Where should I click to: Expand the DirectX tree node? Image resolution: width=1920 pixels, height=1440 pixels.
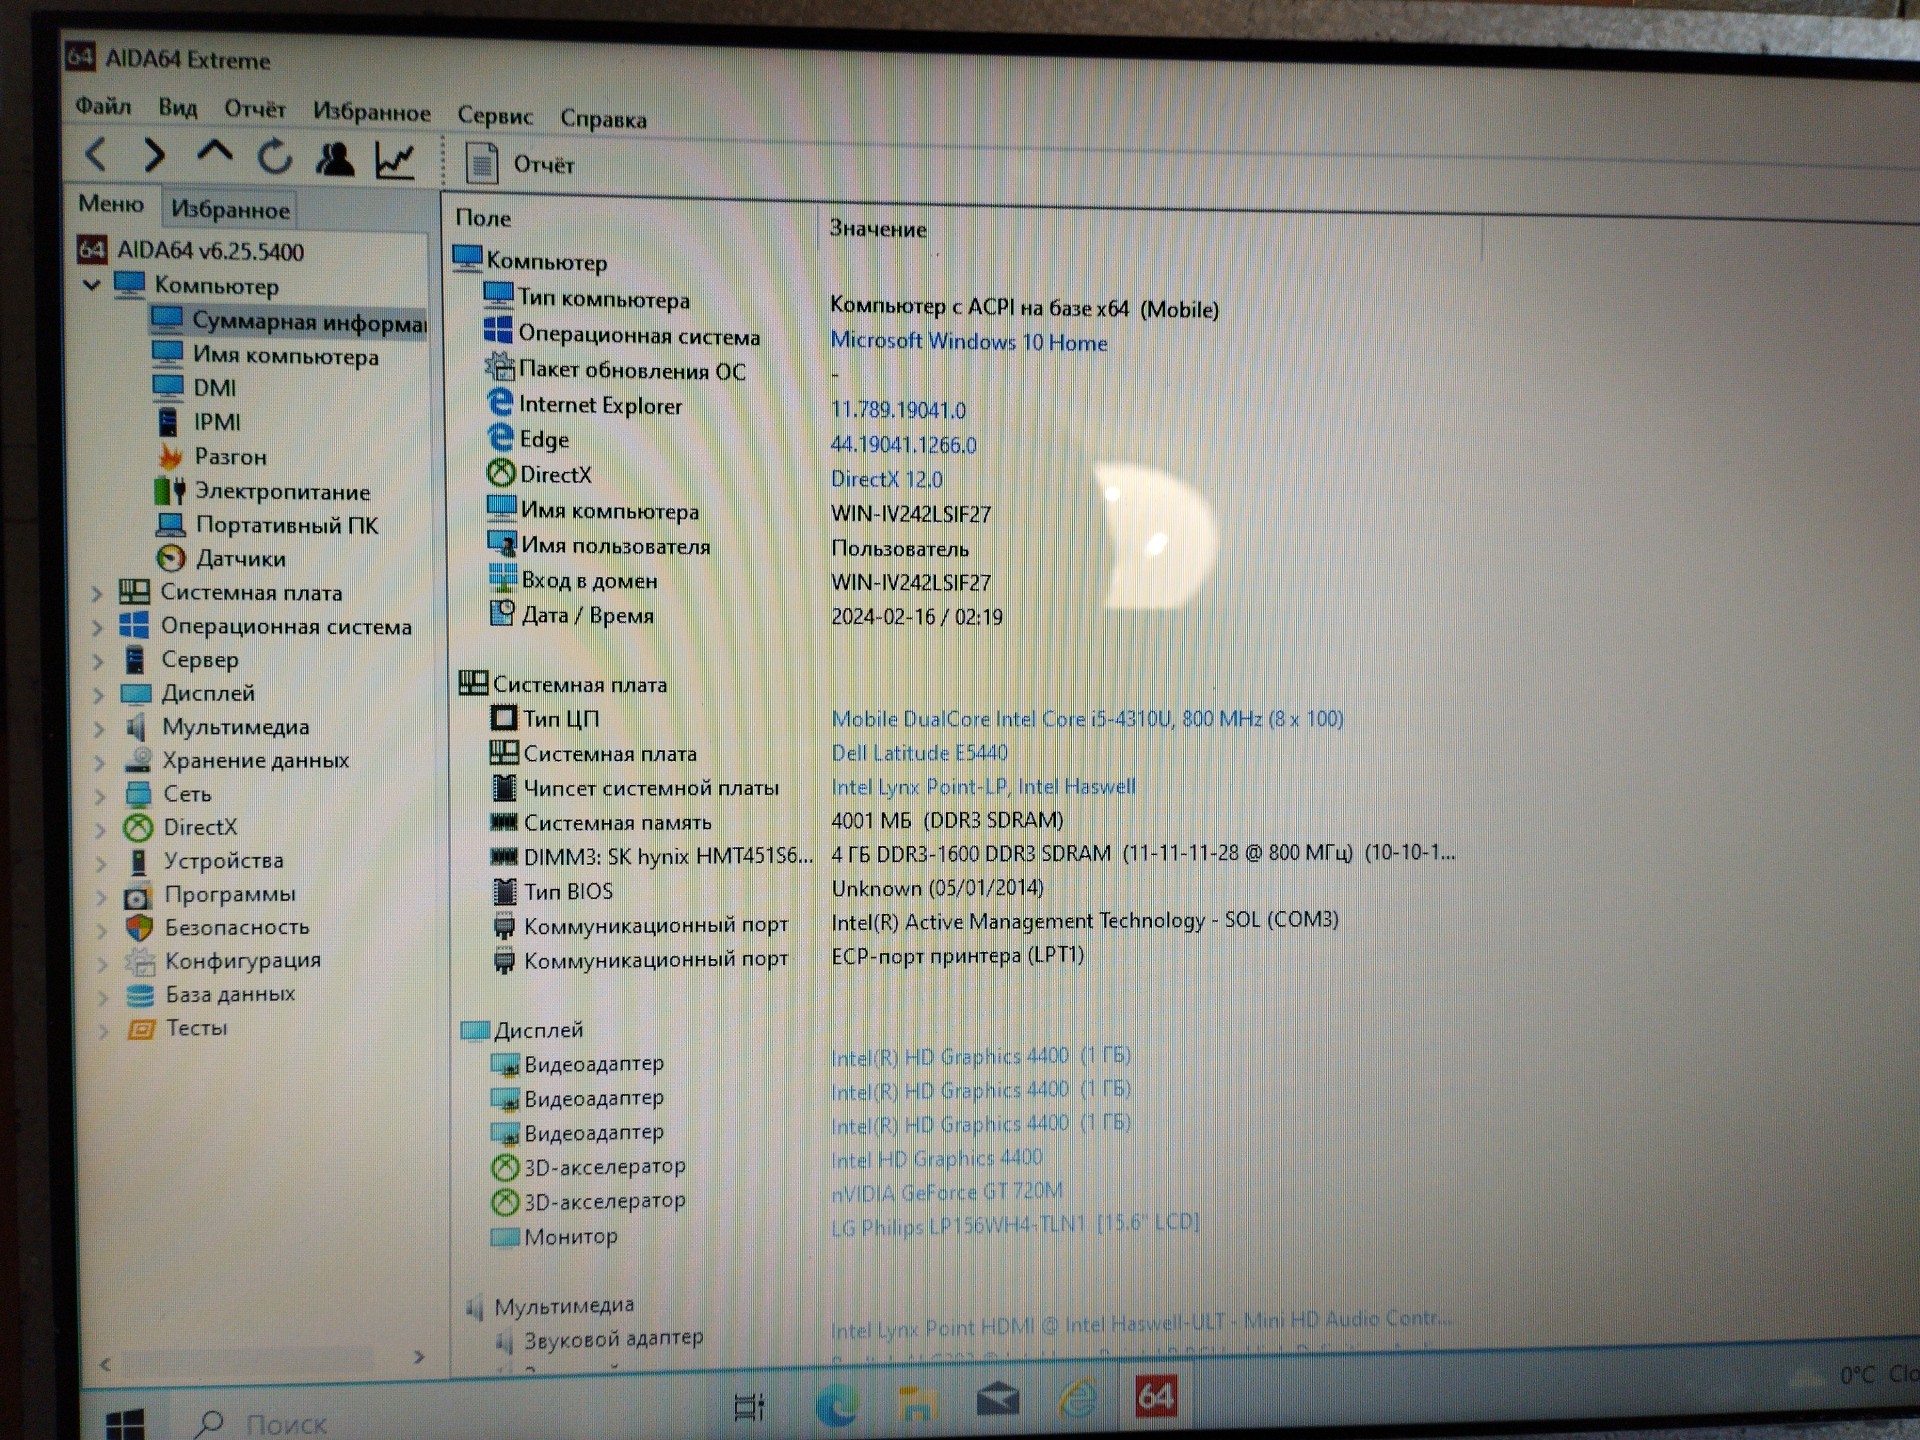[100, 829]
